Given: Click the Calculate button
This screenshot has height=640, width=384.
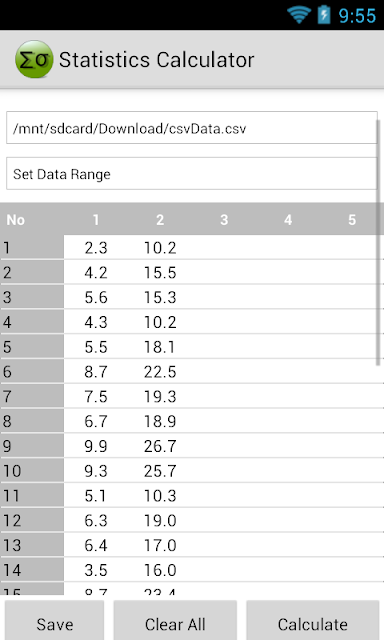Looking at the screenshot, I should pyautogui.click(x=313, y=620).
